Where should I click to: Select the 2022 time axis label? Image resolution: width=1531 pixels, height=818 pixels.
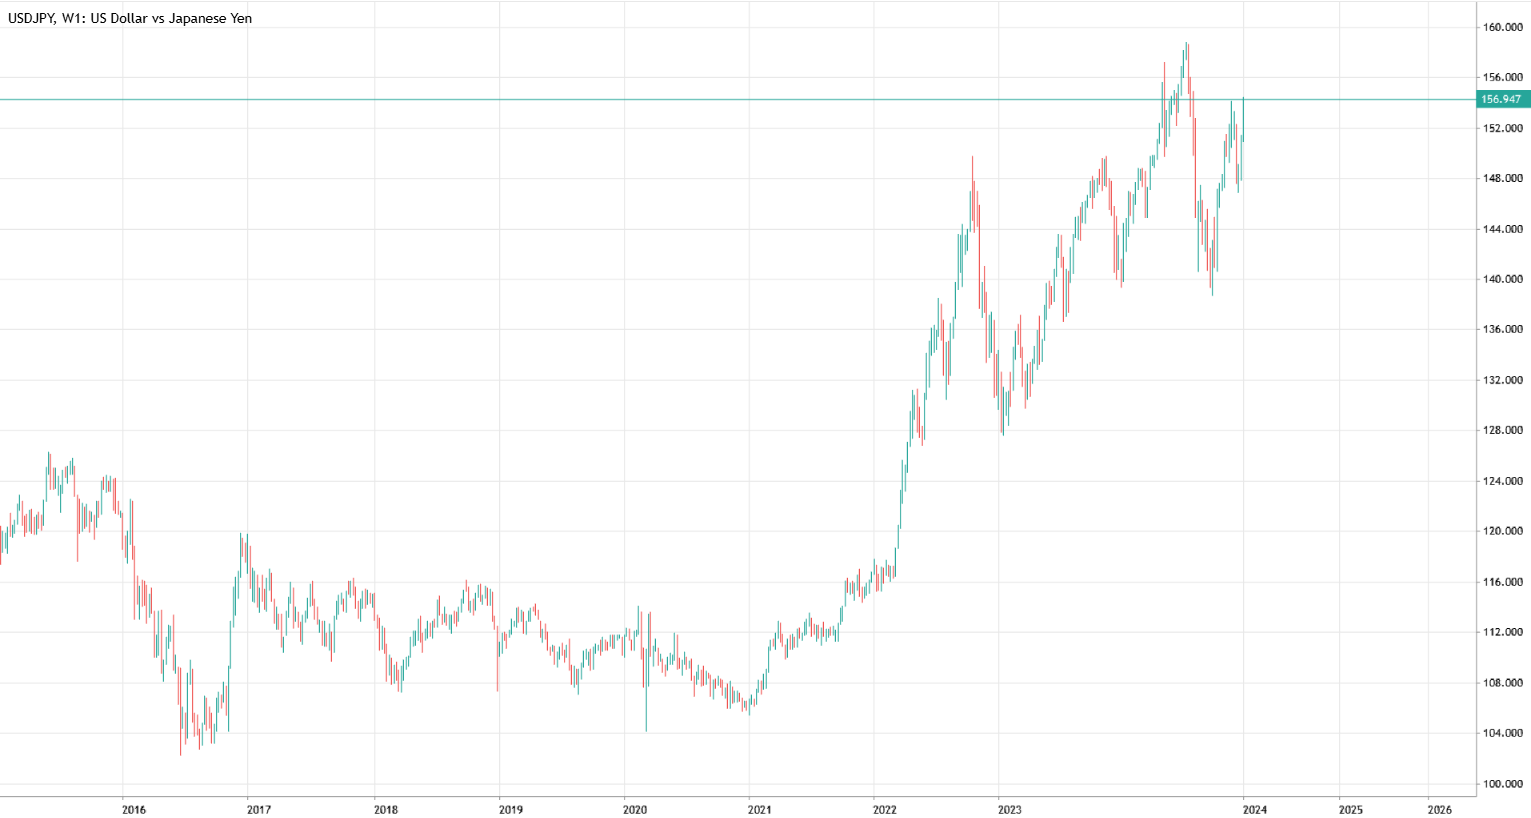pyautogui.click(x=885, y=809)
